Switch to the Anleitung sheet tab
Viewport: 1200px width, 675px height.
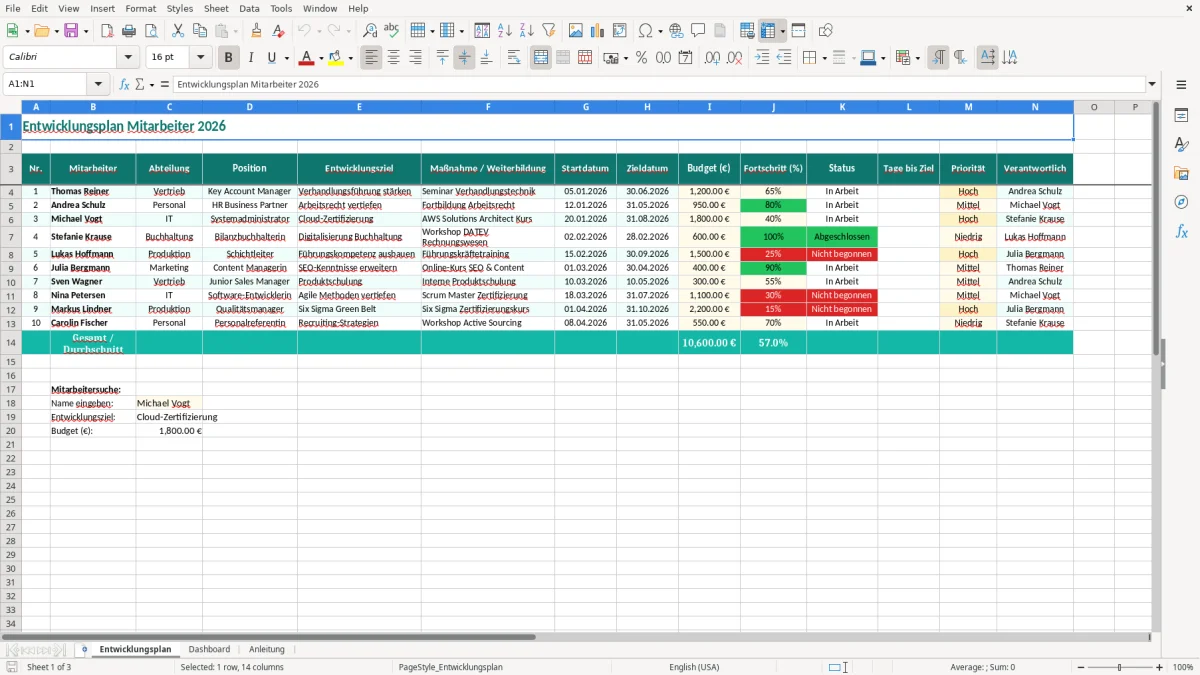coord(267,649)
